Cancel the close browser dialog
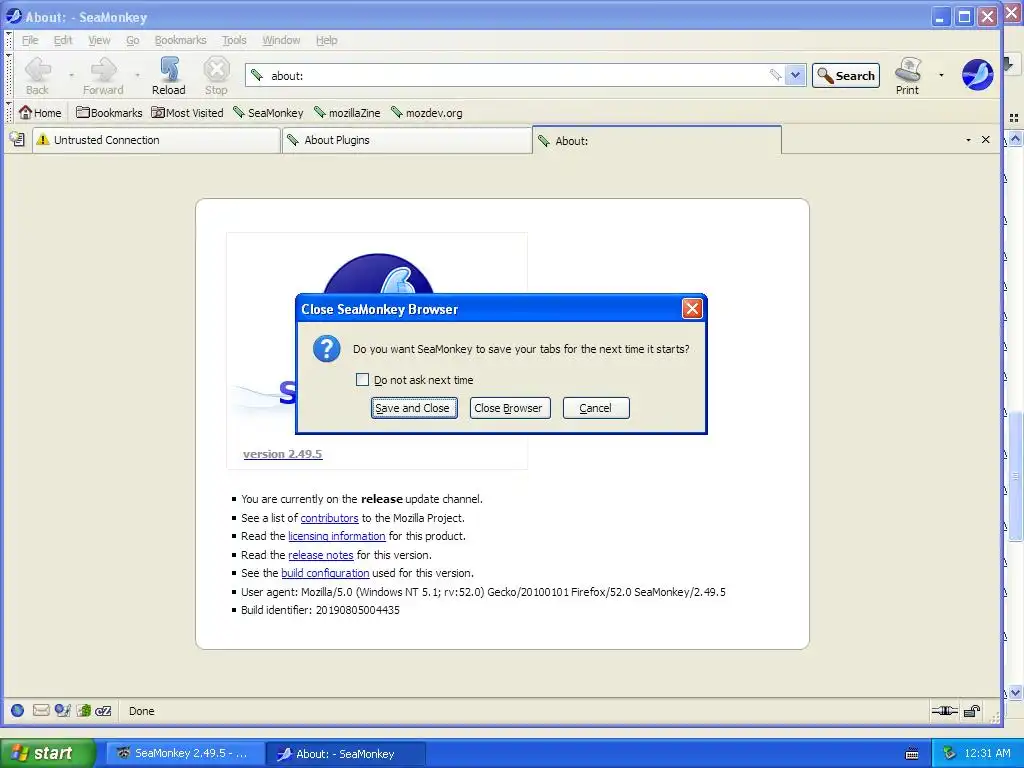The image size is (1024, 768). tap(596, 408)
